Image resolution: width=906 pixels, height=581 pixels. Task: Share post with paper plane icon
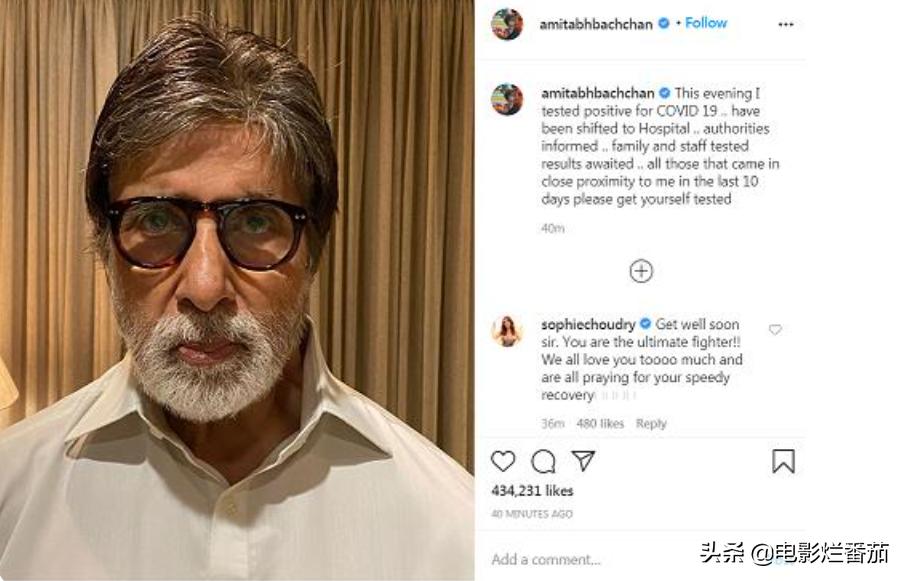[x=583, y=460]
